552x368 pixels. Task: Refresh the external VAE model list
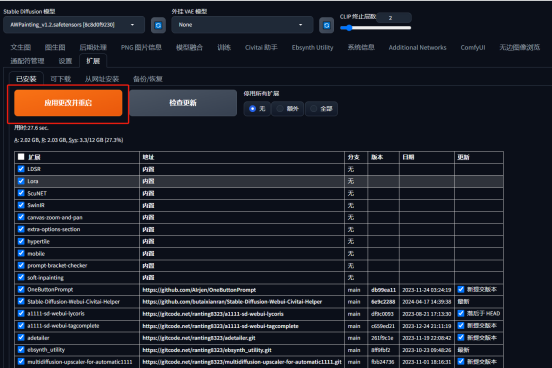tap(326, 25)
